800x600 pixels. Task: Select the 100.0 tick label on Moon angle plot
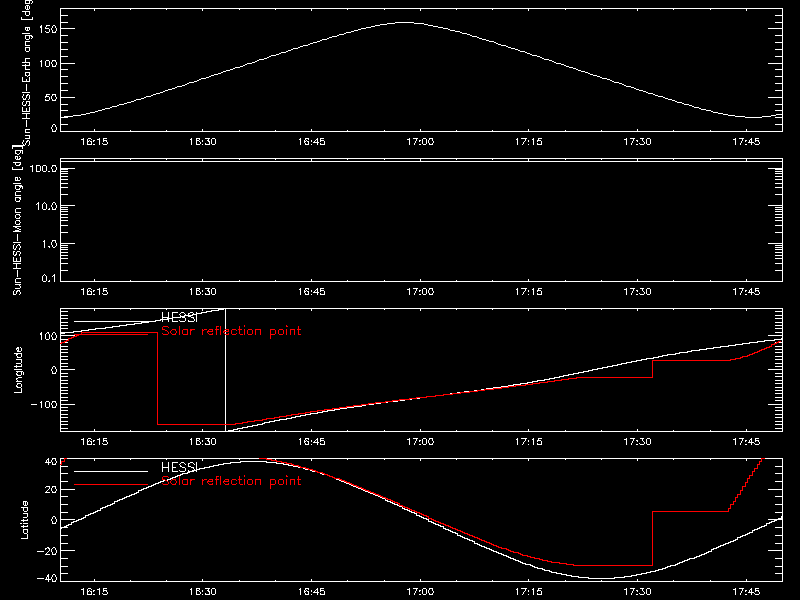coord(43,168)
